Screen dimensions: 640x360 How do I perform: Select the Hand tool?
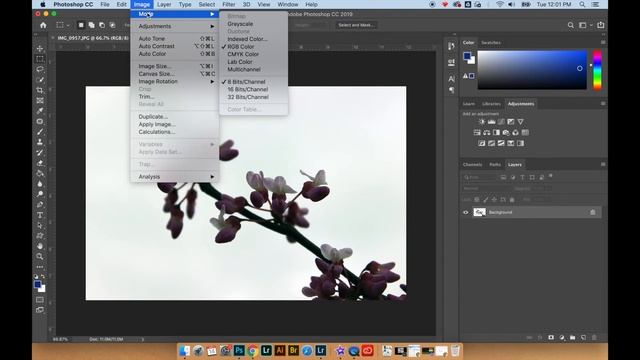40,246
